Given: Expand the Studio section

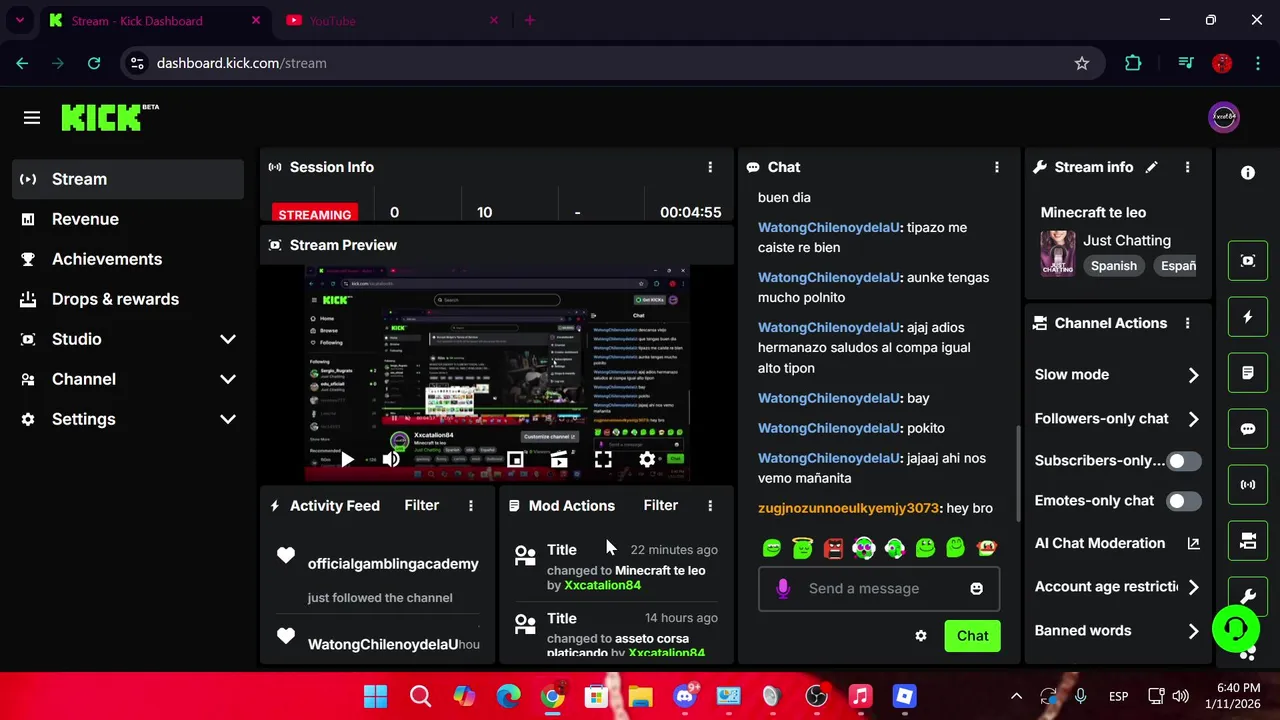Looking at the screenshot, I should pos(129,339).
